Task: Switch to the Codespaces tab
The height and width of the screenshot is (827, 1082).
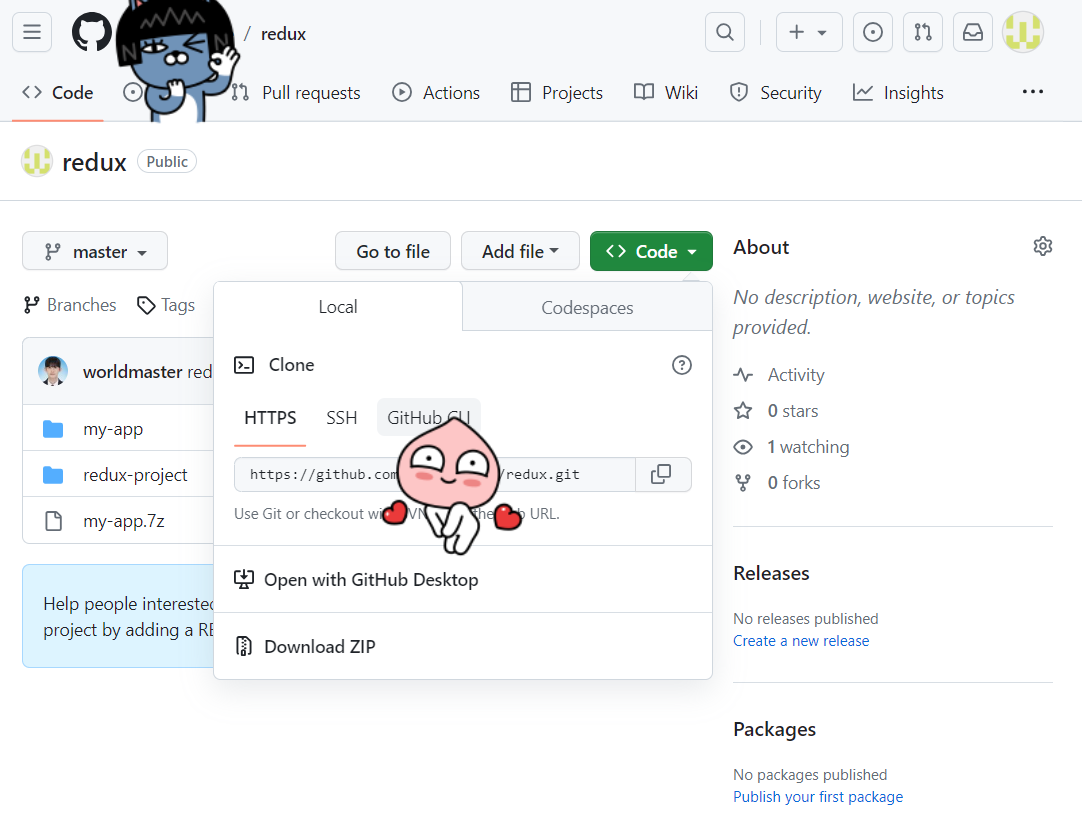Action: coord(587,307)
